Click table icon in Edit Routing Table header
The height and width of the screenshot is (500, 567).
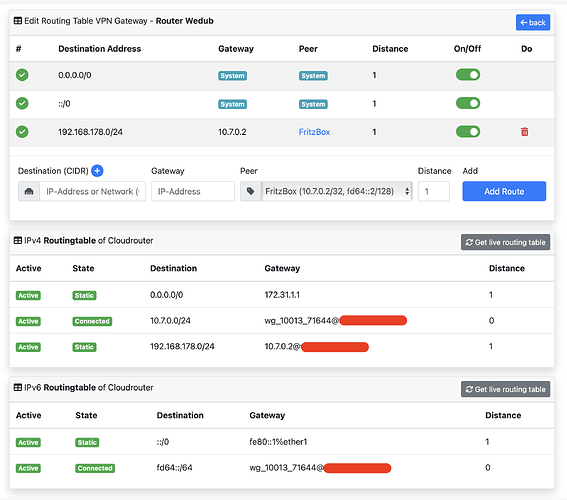click(x=18, y=21)
